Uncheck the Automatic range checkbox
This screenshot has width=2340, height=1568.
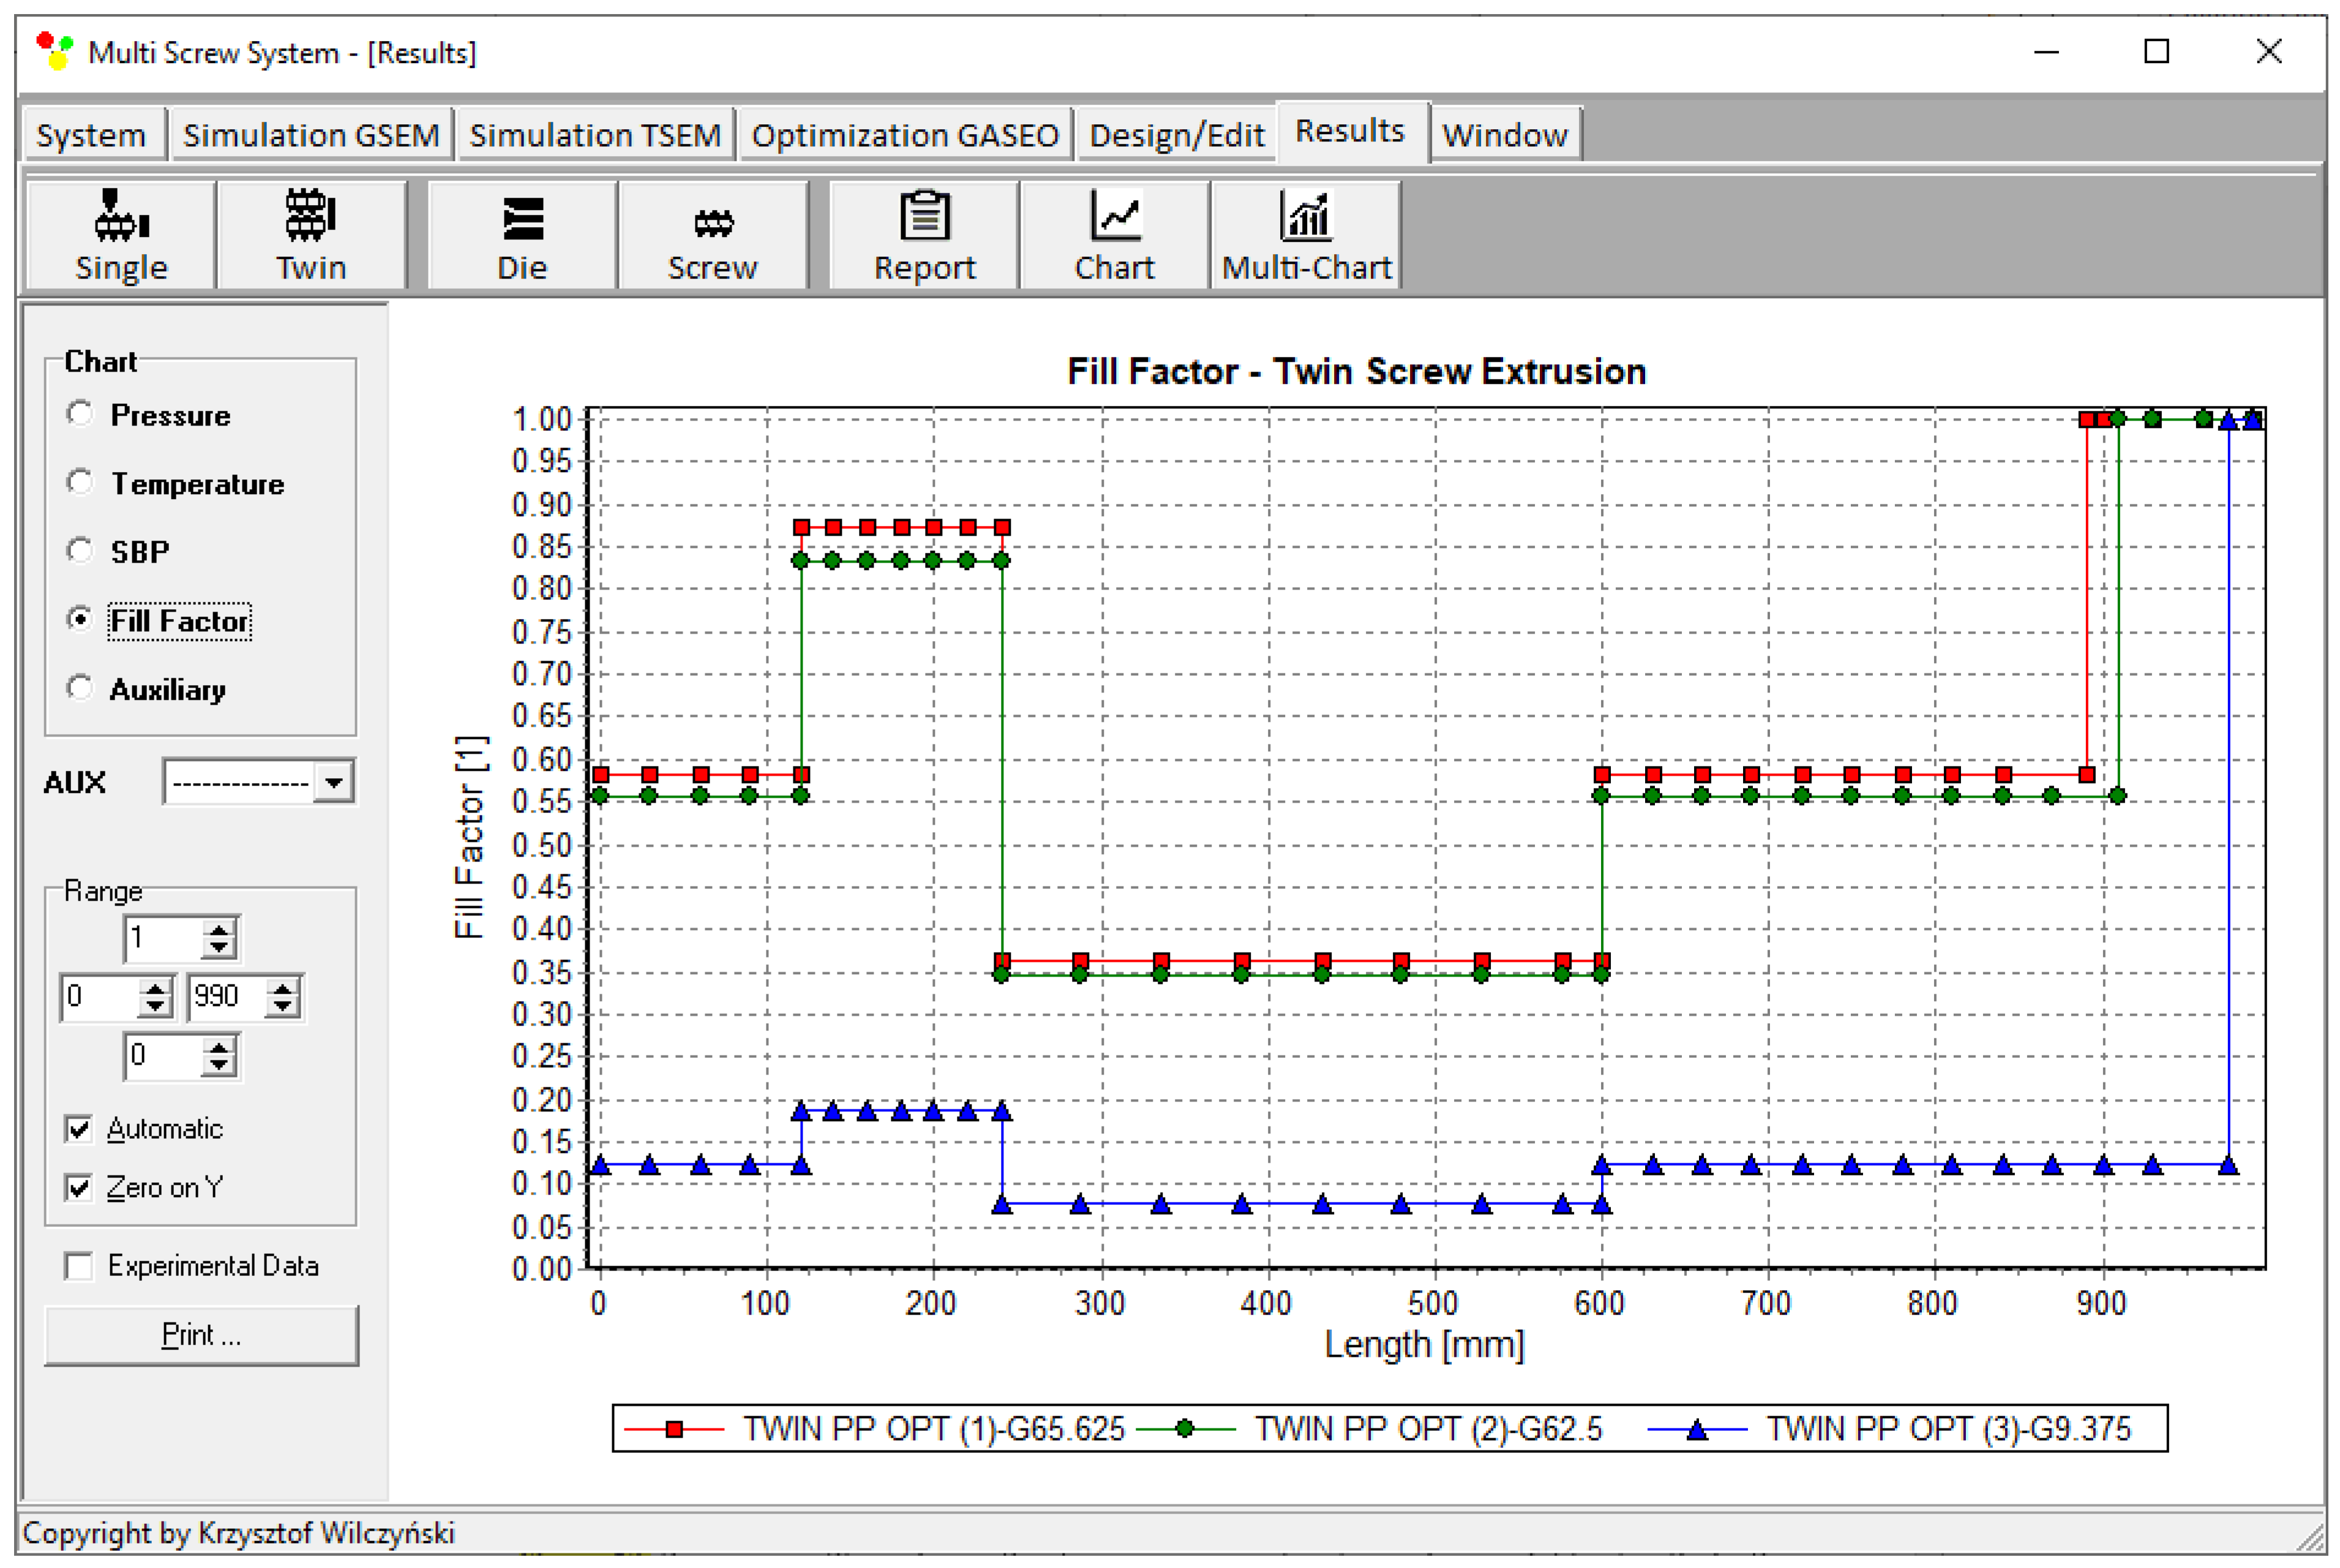(78, 1129)
